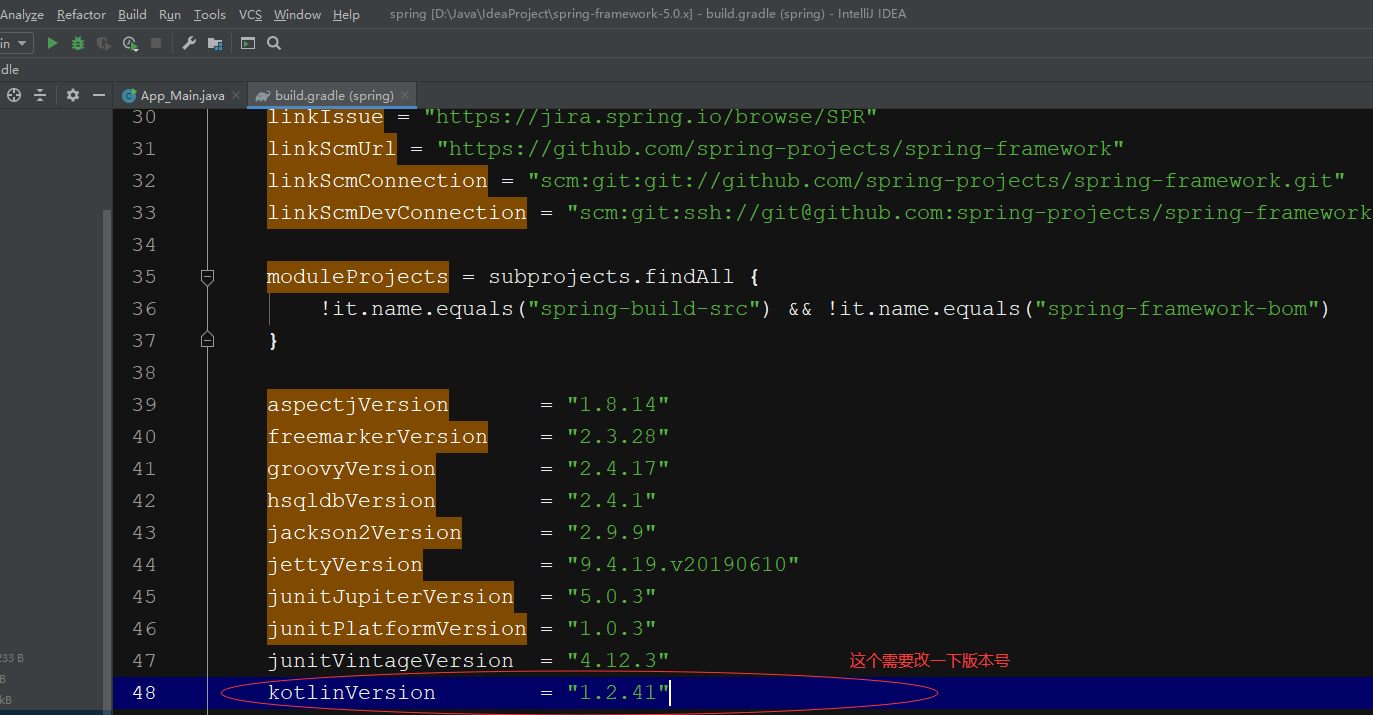The image size is (1373, 715).
Task: Open the Analyze menu
Action: [x=22, y=15]
